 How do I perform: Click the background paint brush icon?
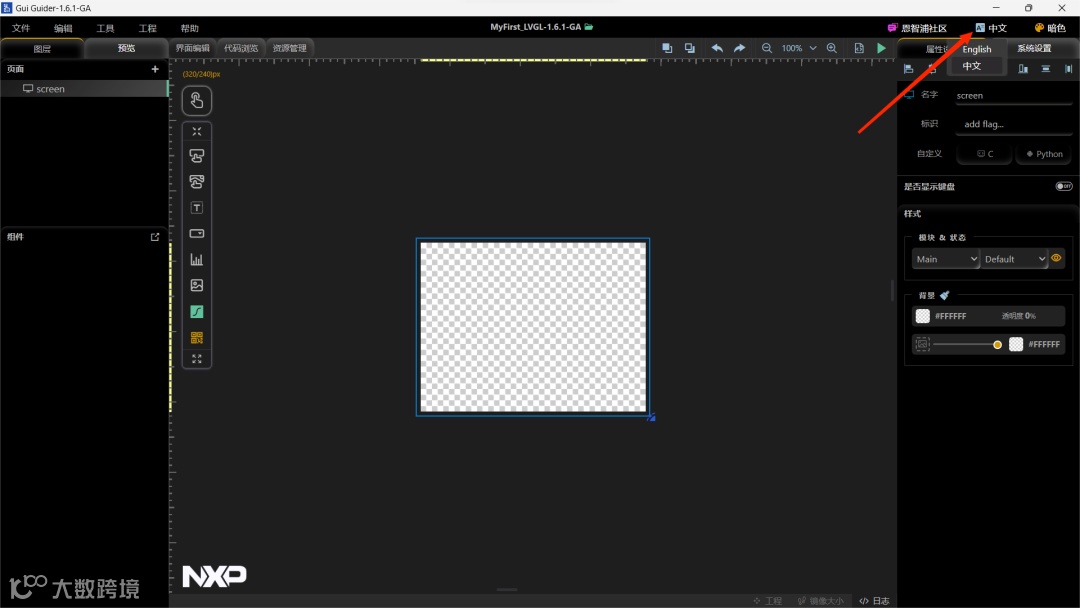click(x=944, y=295)
